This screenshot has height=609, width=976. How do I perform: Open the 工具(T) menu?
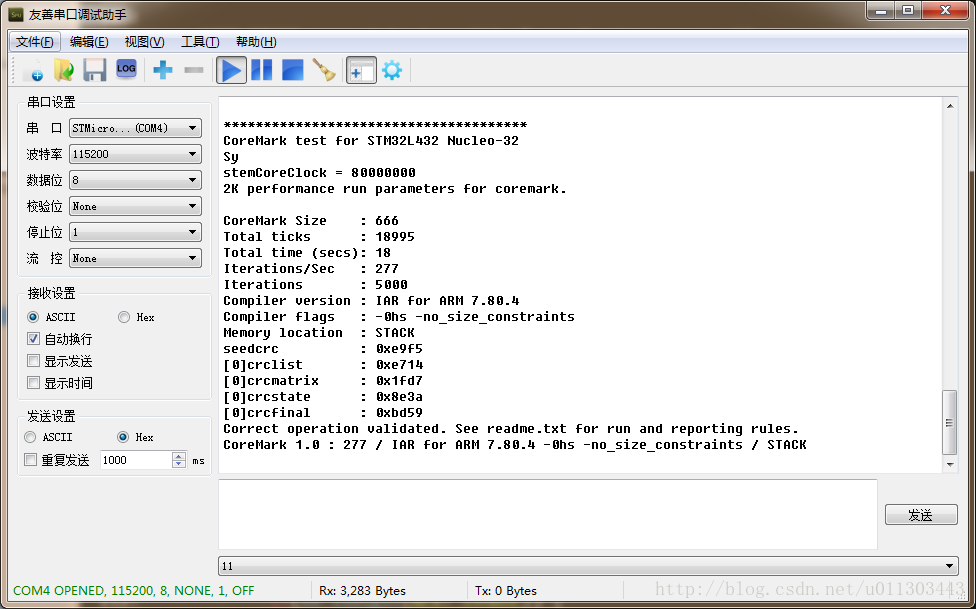tap(200, 42)
